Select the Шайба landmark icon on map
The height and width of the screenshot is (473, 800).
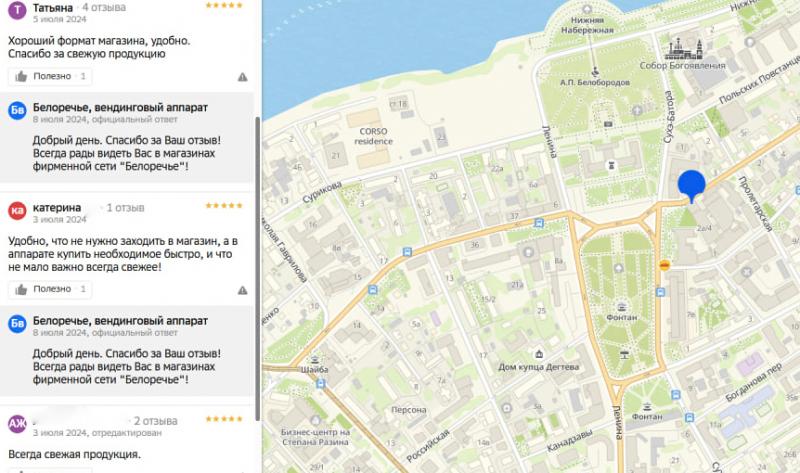(315, 358)
